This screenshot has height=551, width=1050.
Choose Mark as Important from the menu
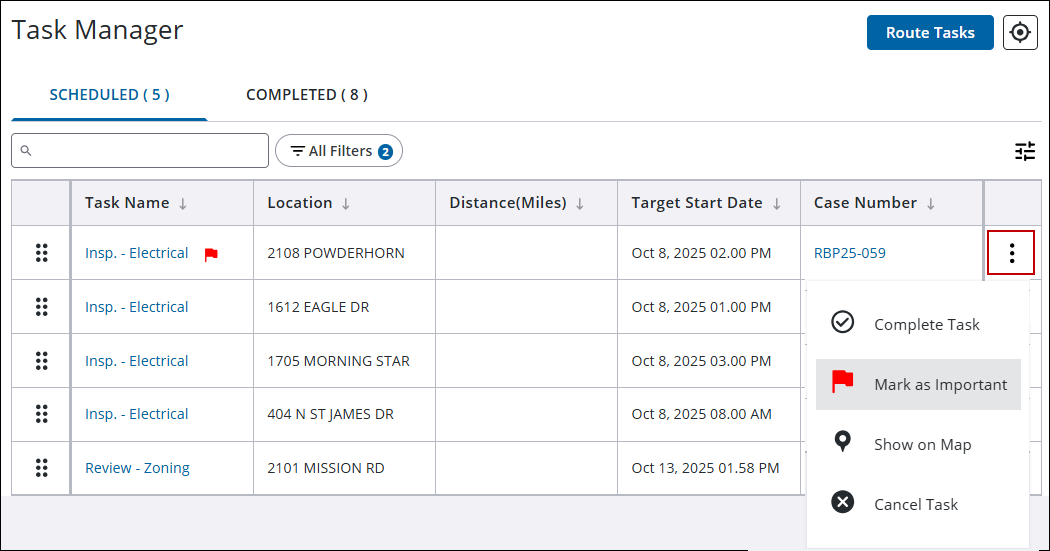point(940,384)
